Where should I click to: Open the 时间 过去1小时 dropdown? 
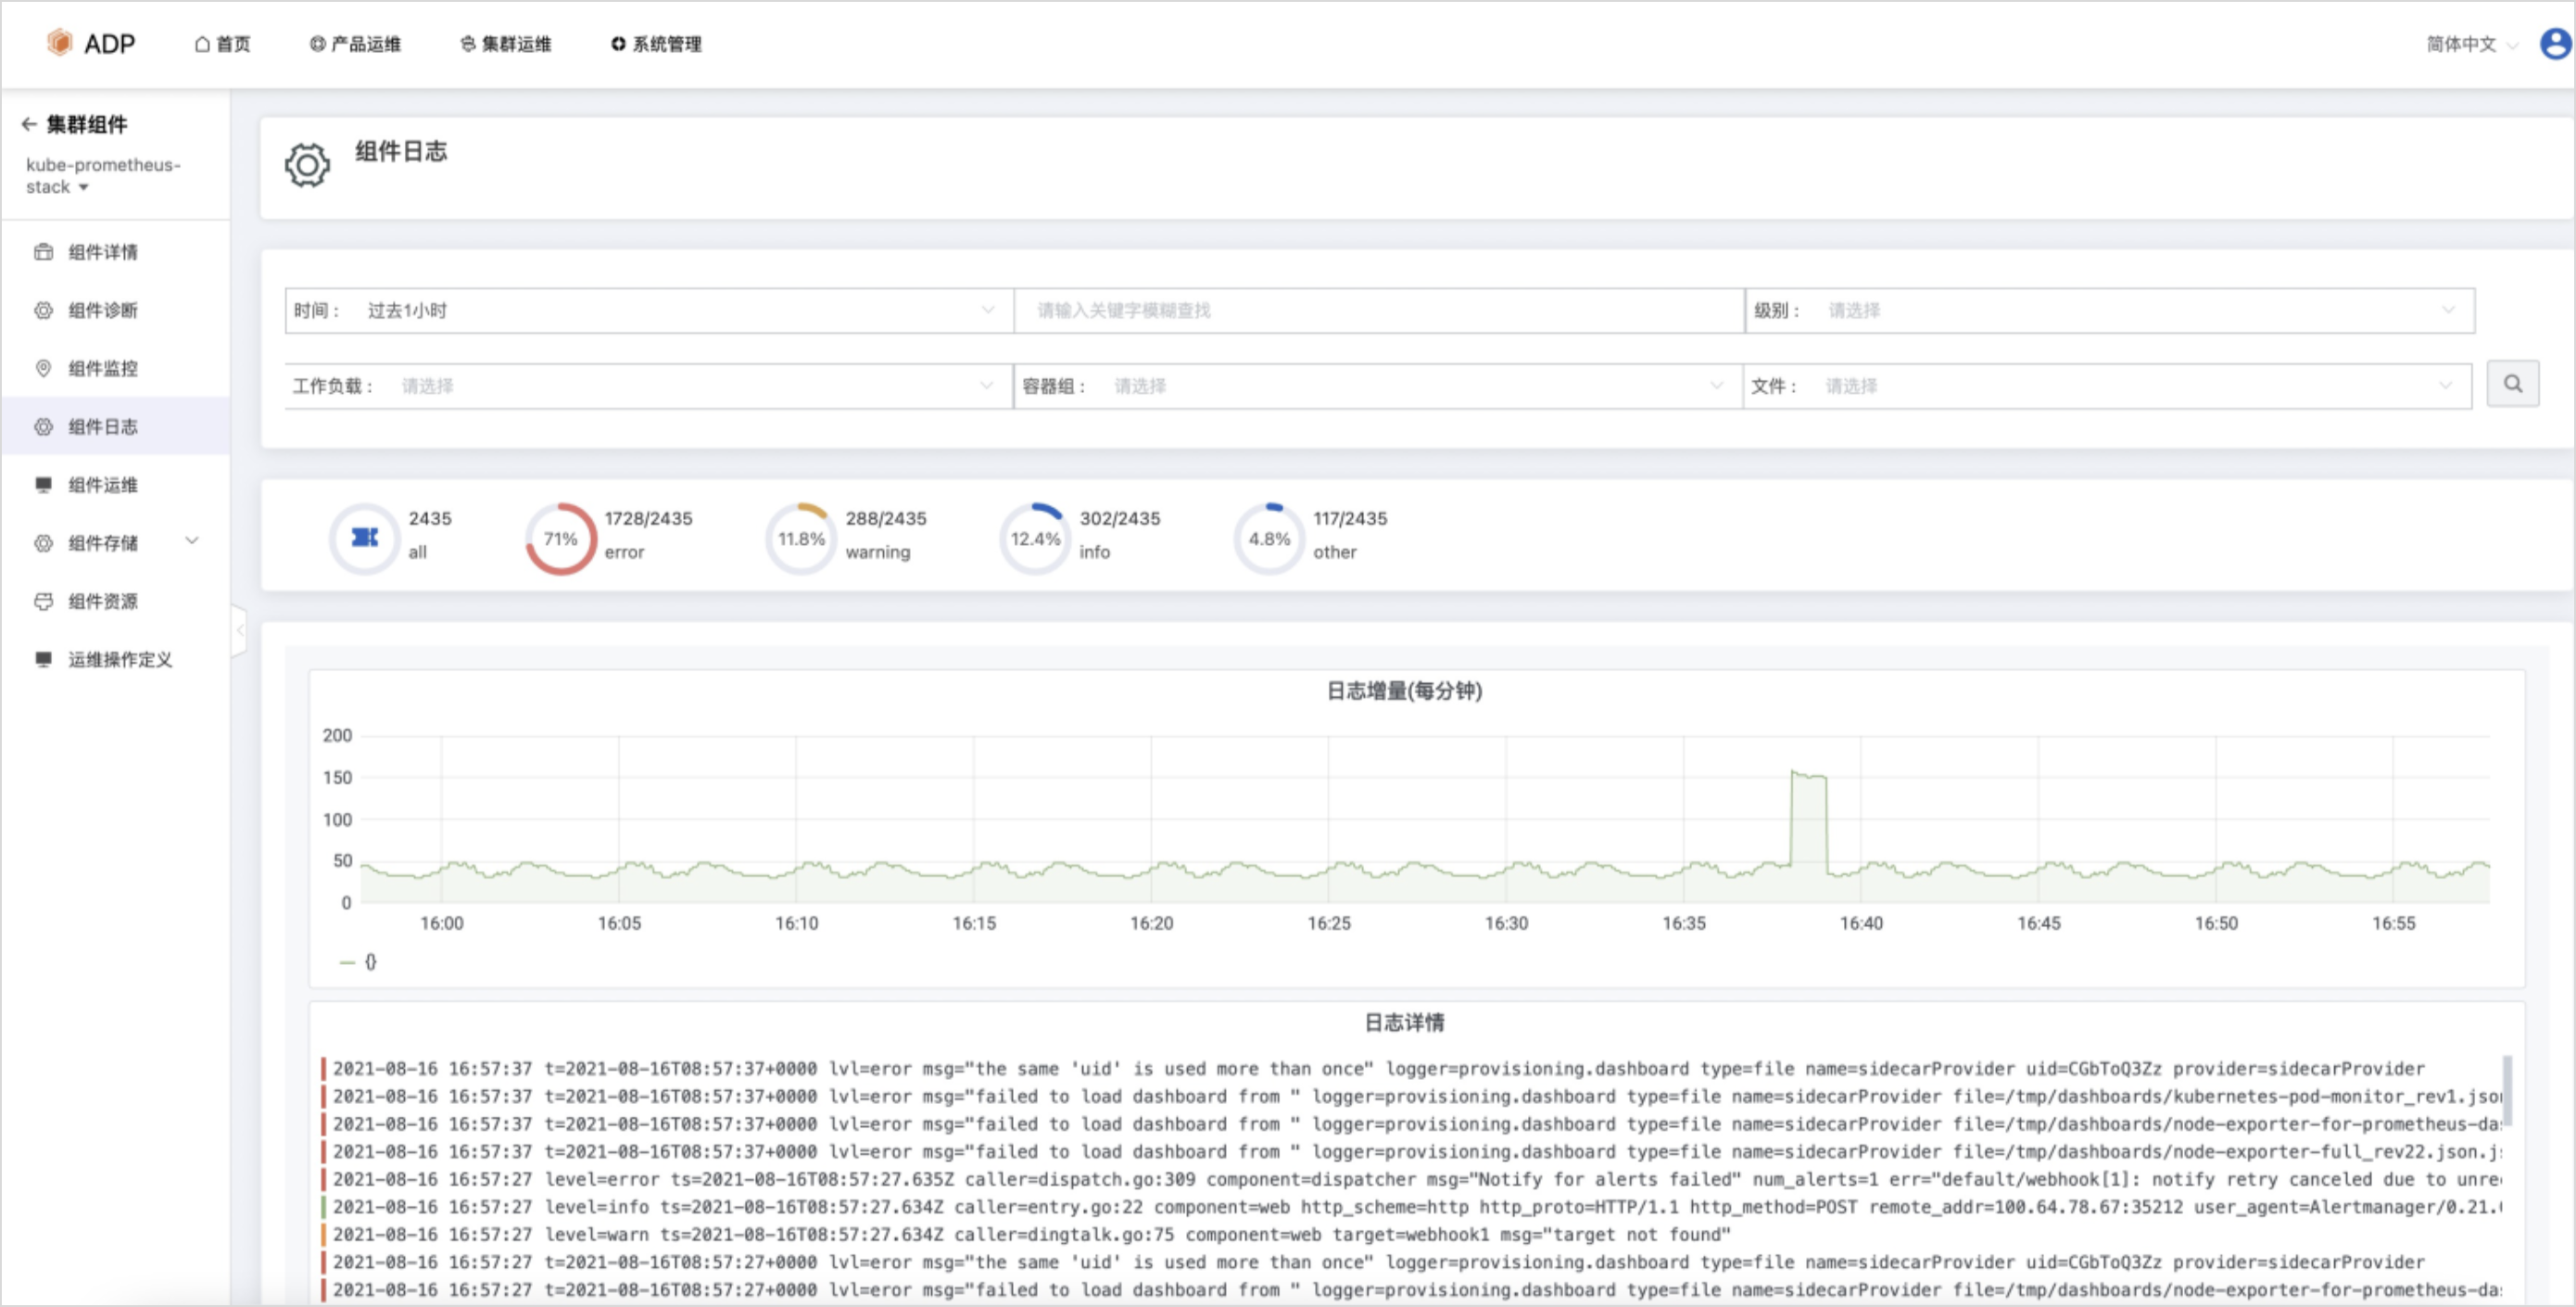click(648, 310)
